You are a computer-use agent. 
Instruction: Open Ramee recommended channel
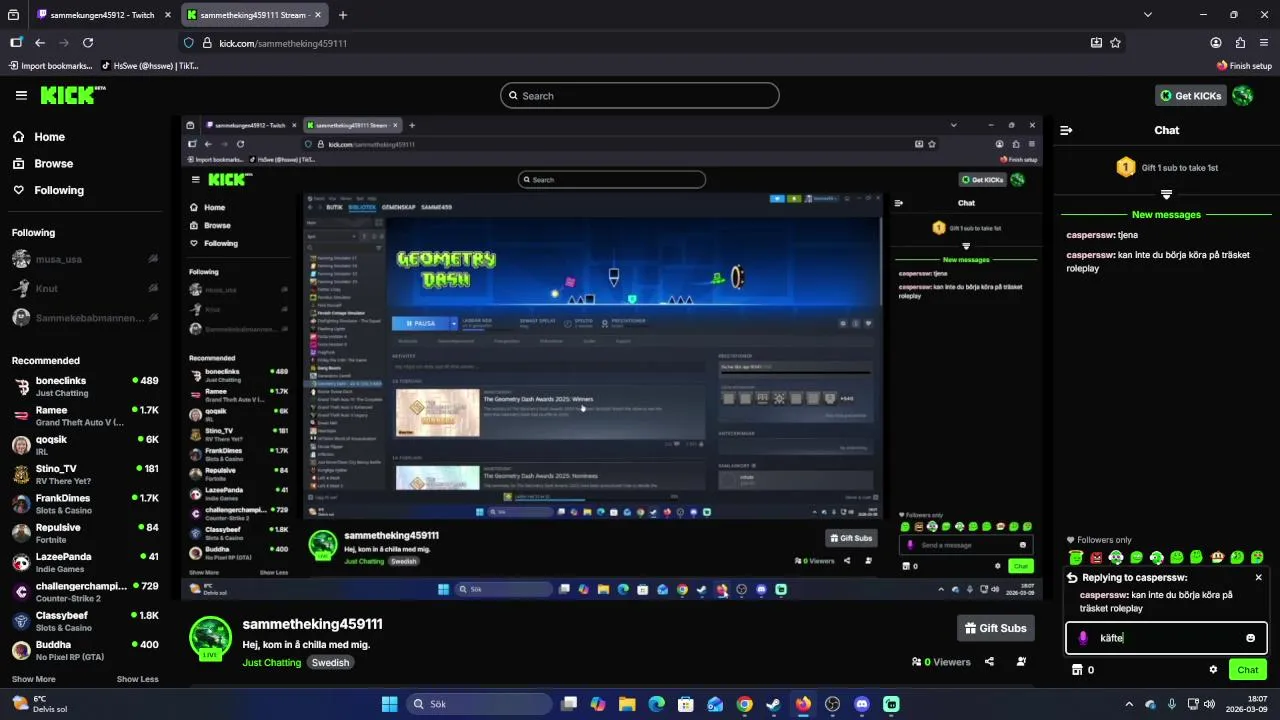[x=86, y=416]
